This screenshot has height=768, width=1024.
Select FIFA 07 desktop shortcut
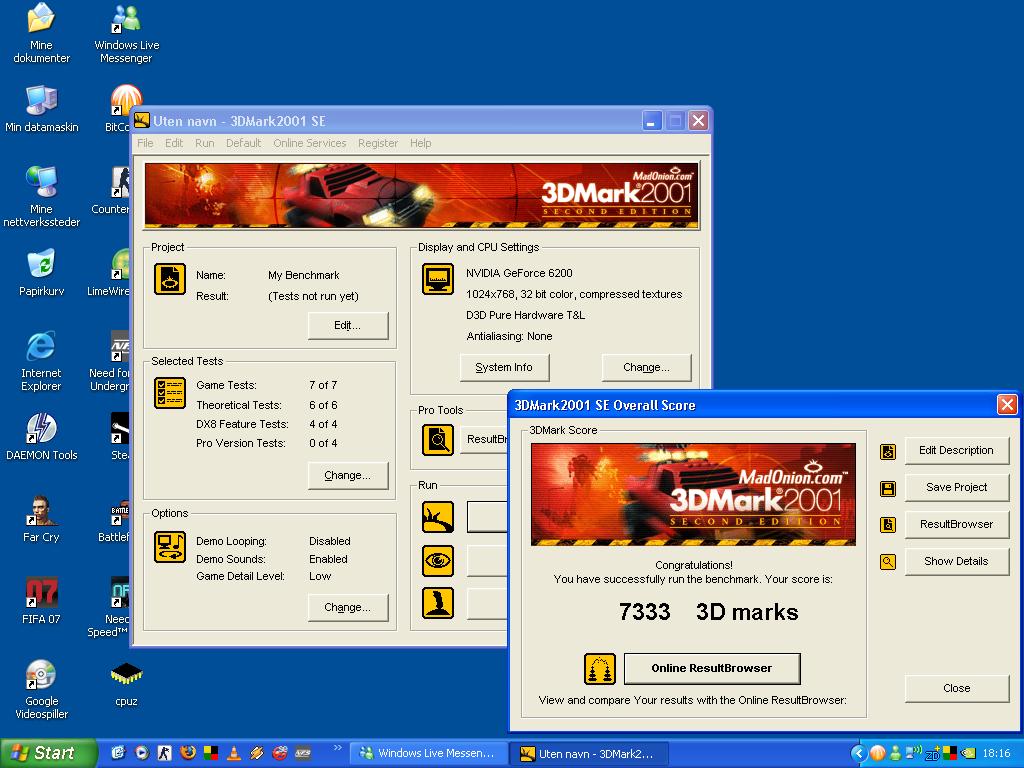pos(41,601)
